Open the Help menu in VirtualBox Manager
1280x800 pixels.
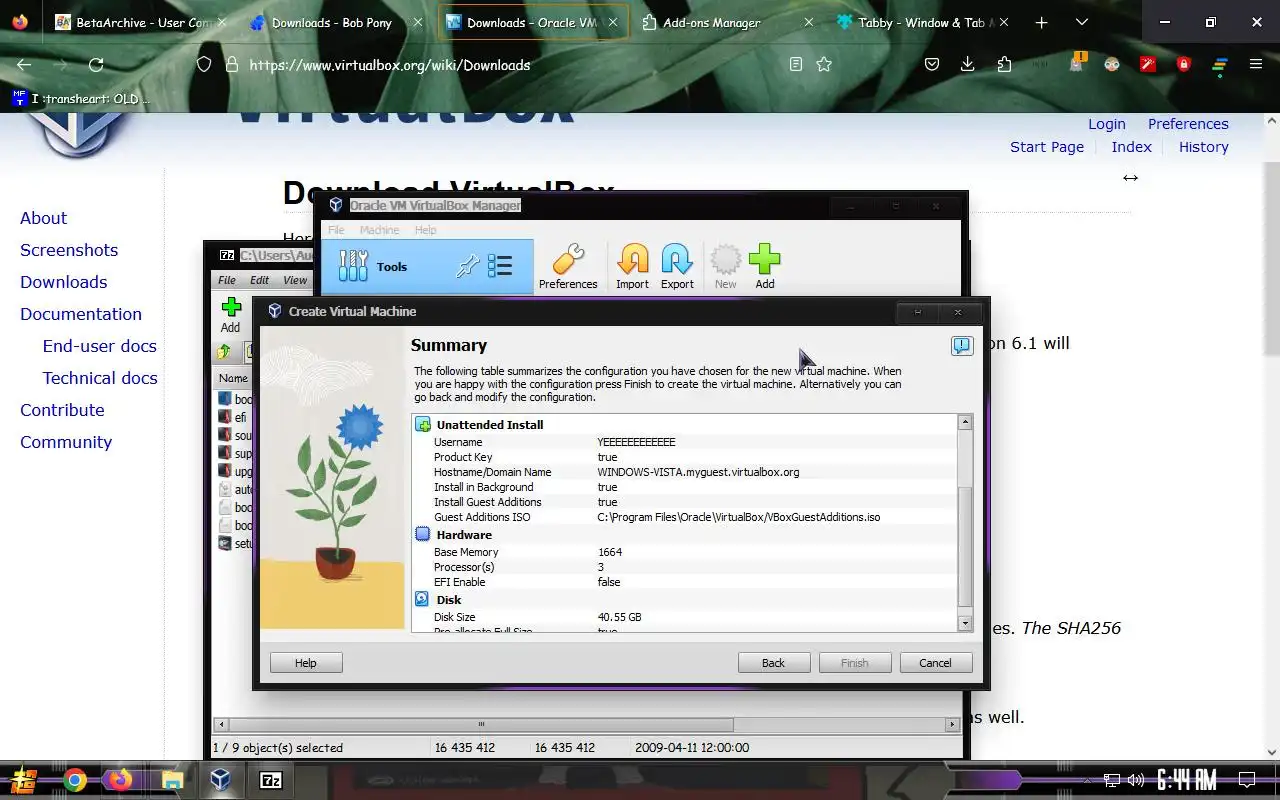pos(425,230)
